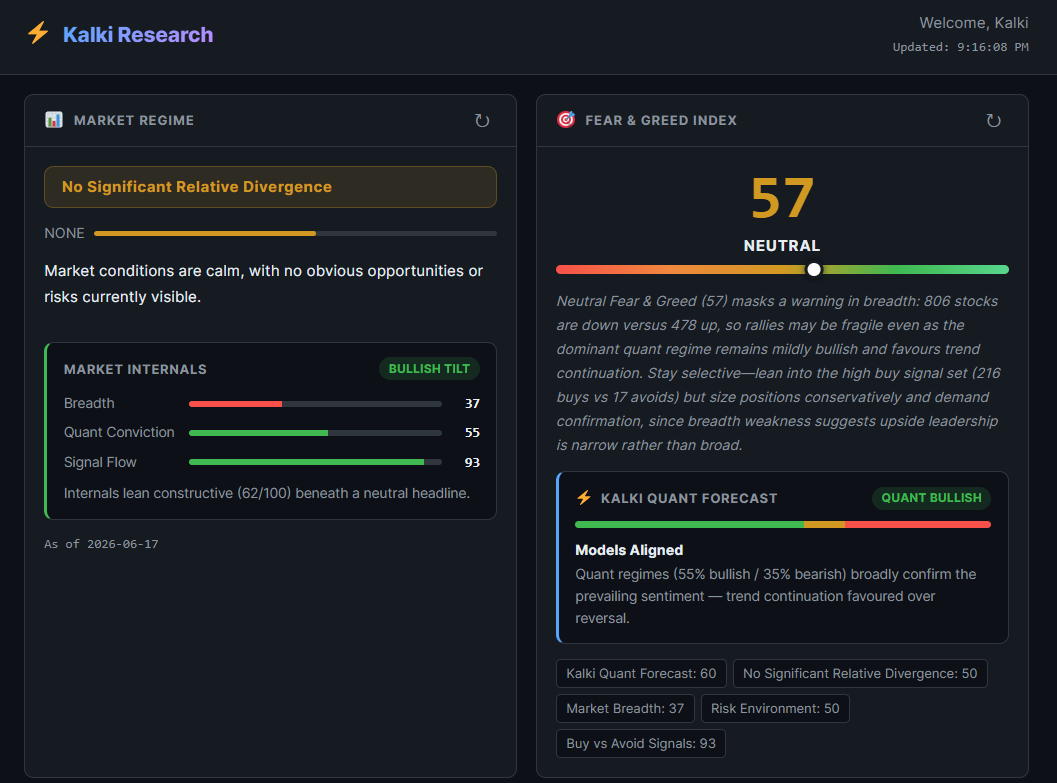The image size is (1057, 783).
Task: Click the Kalki Research lightning bolt logo
Action: pyautogui.click(x=38, y=33)
